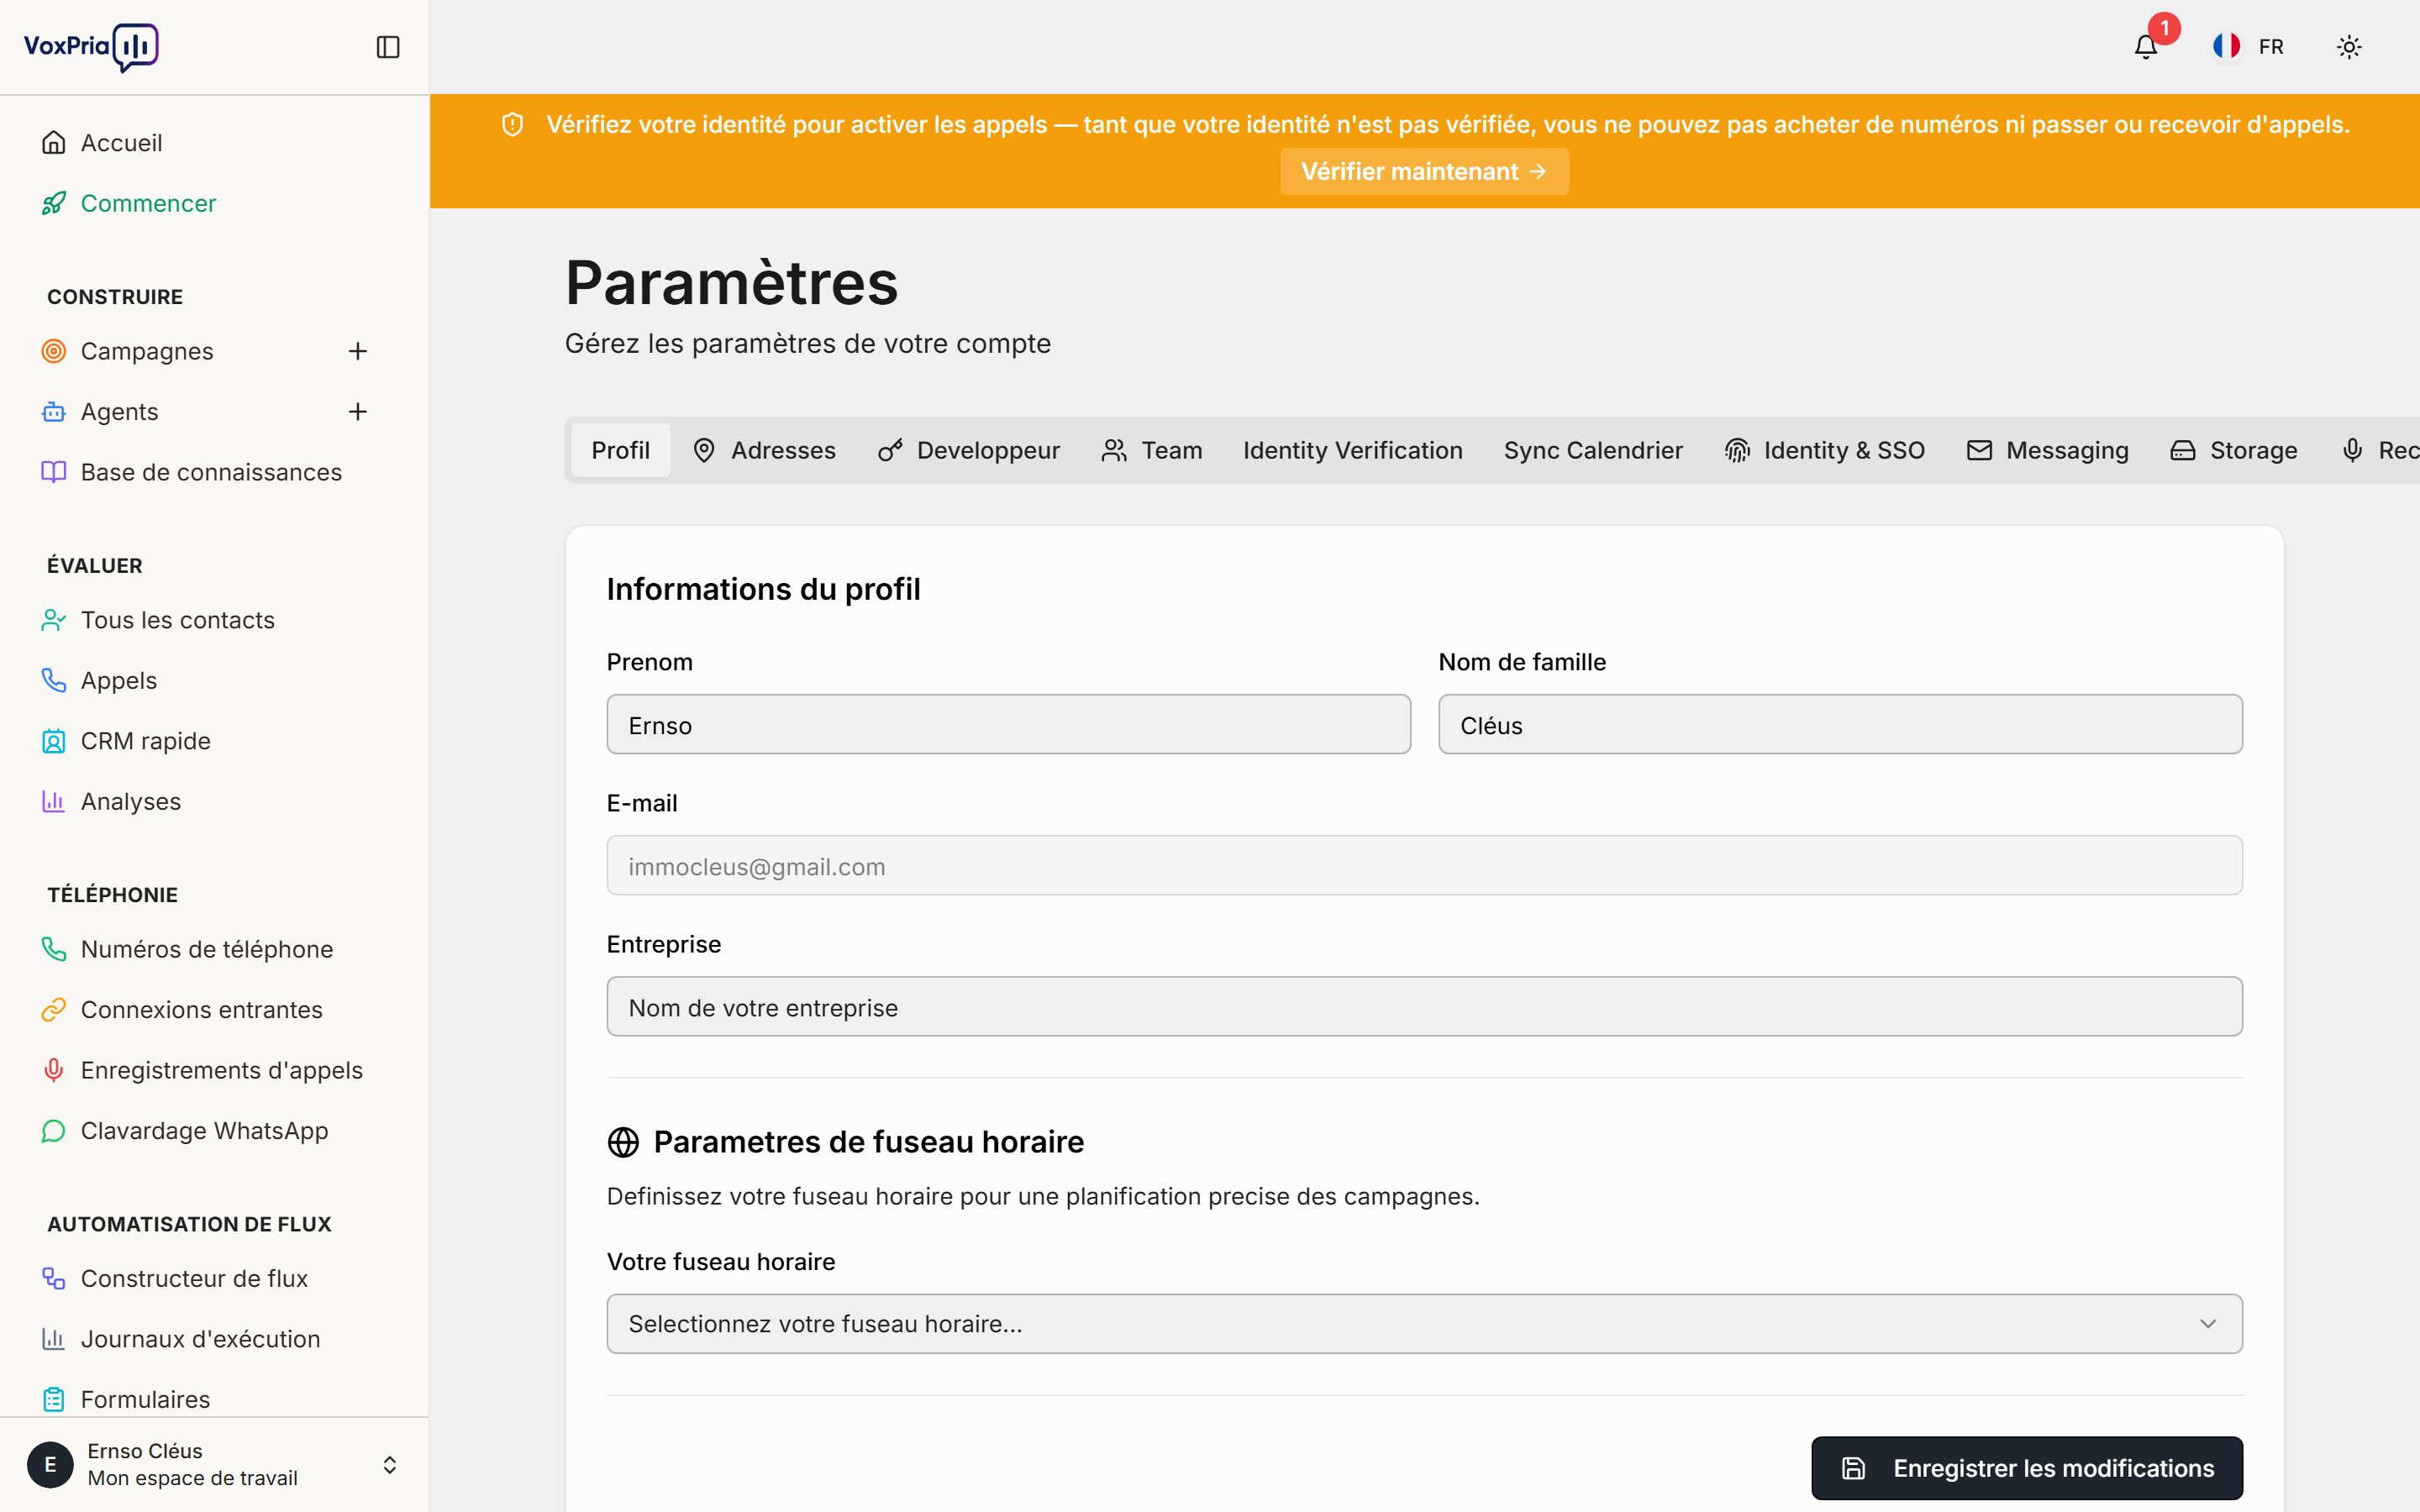Open timezone dropdown Selectionnez votre fuseau horaire
The width and height of the screenshot is (2420, 1512).
1424,1324
